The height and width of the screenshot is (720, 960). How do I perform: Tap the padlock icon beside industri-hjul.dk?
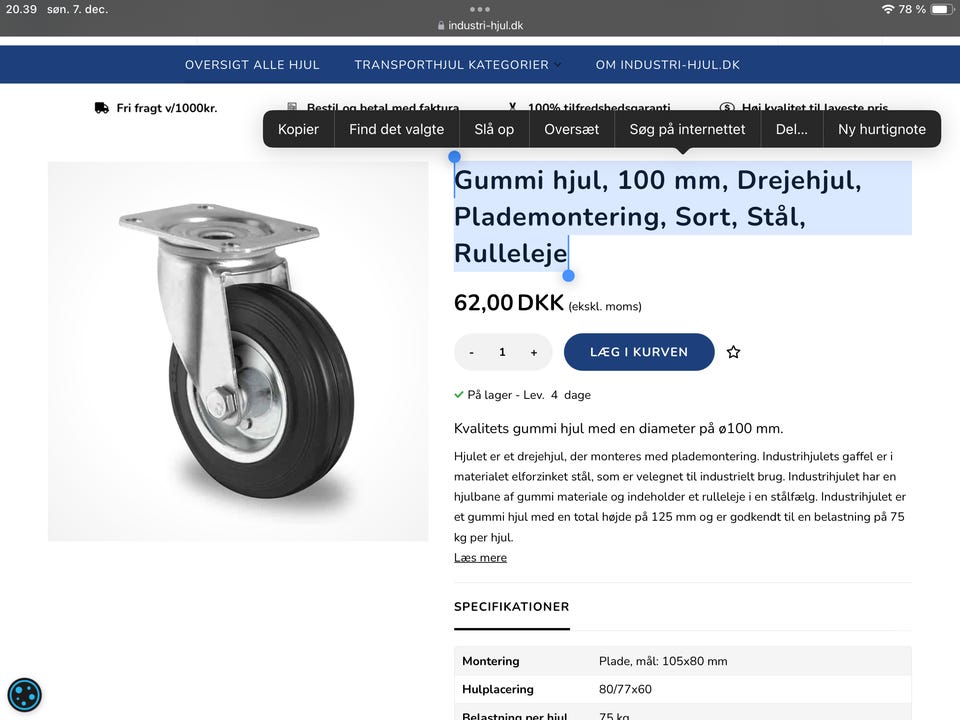(x=441, y=26)
